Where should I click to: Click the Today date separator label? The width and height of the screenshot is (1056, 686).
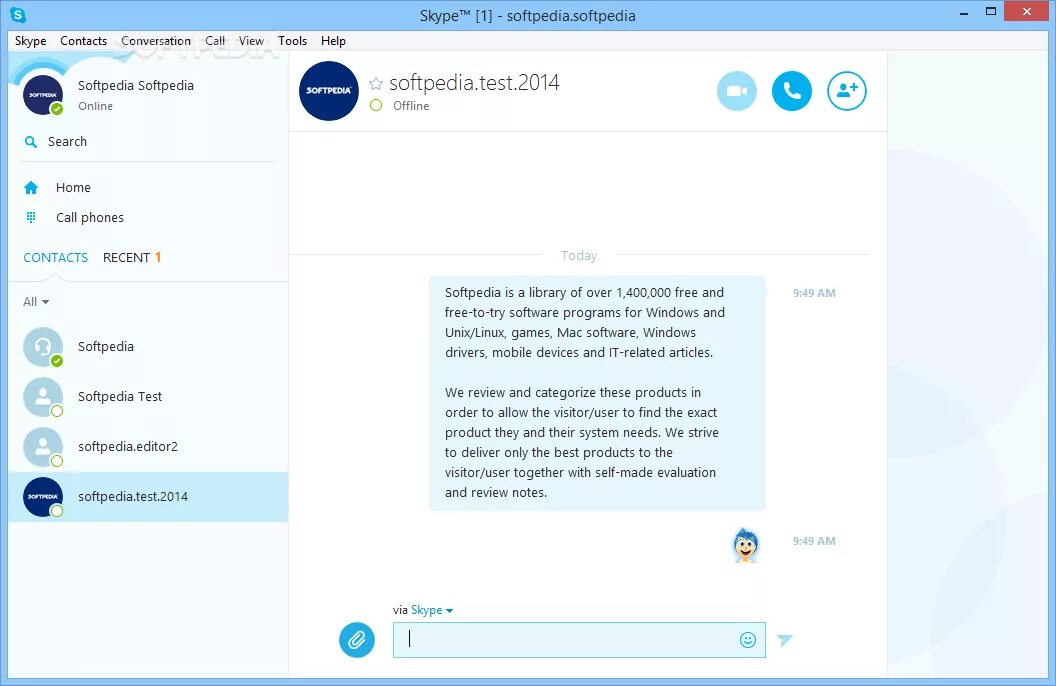[x=579, y=256]
